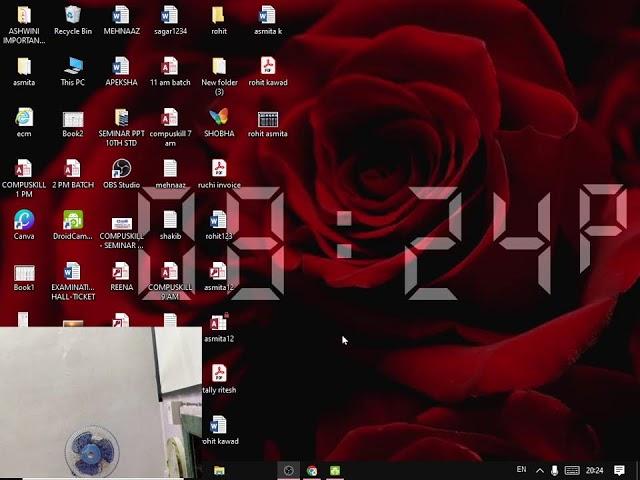Image resolution: width=640 pixels, height=480 pixels.
Task: Select the compuskill 7 am file
Action: 170,127
